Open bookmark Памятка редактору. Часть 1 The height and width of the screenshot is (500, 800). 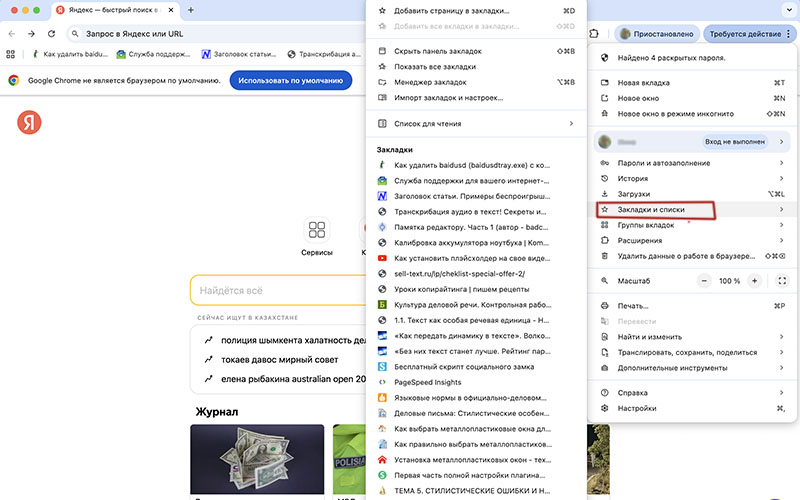(476, 228)
